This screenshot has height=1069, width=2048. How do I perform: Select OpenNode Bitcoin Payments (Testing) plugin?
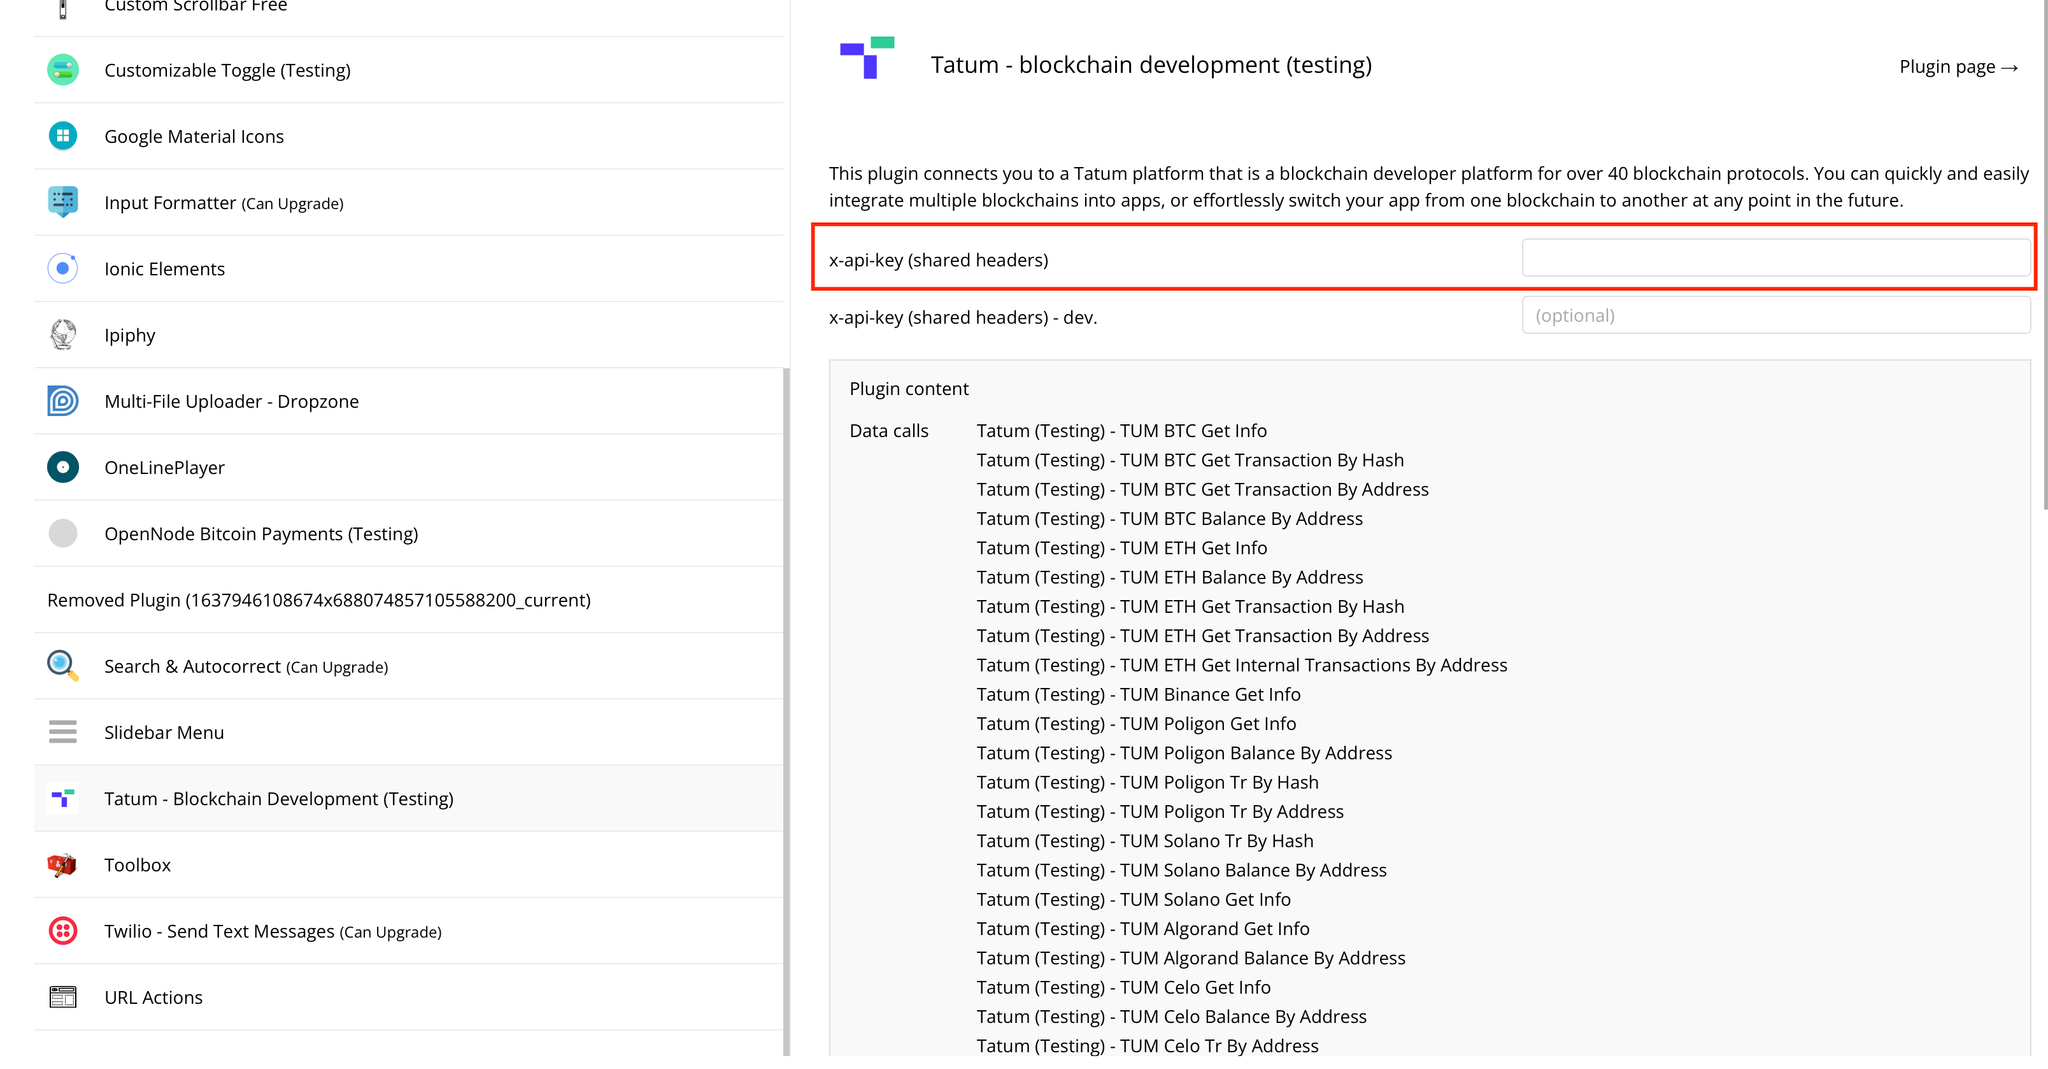pos(409,533)
